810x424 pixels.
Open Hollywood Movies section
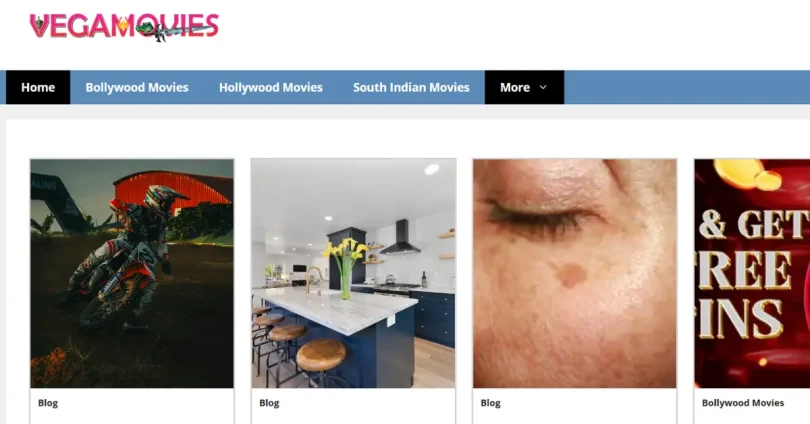(x=271, y=87)
